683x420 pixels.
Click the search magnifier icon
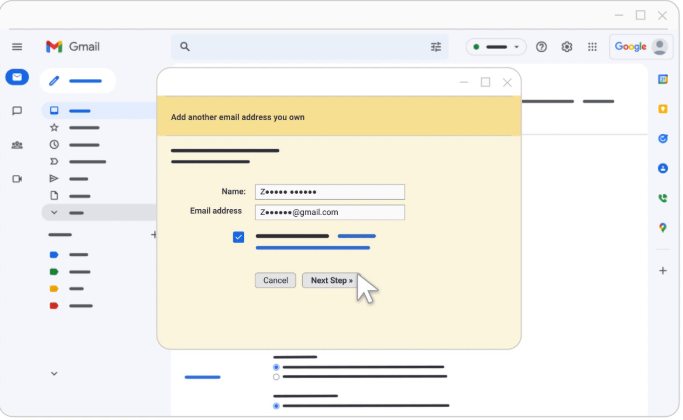click(185, 47)
